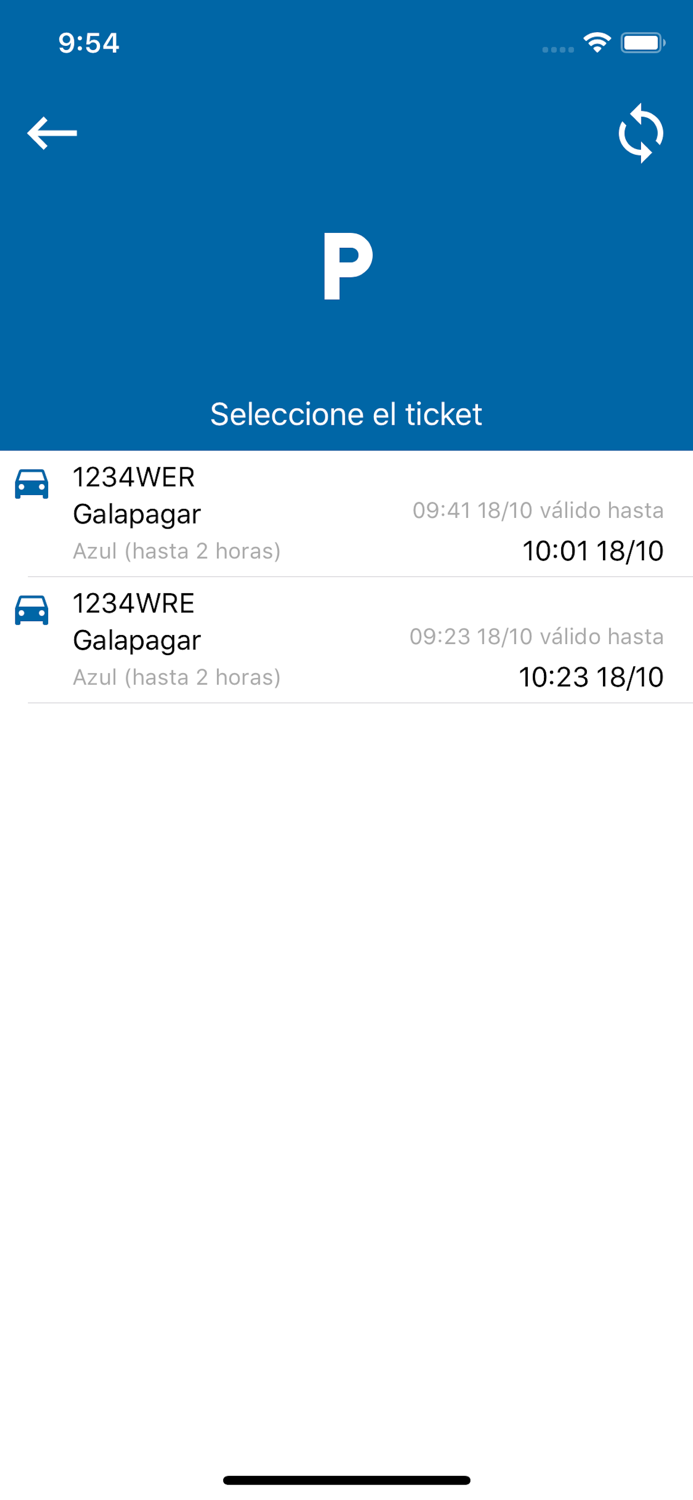Viewport: 693px width, 1500px height.
Task: Tap the cellular signal dots
Action: (557, 49)
